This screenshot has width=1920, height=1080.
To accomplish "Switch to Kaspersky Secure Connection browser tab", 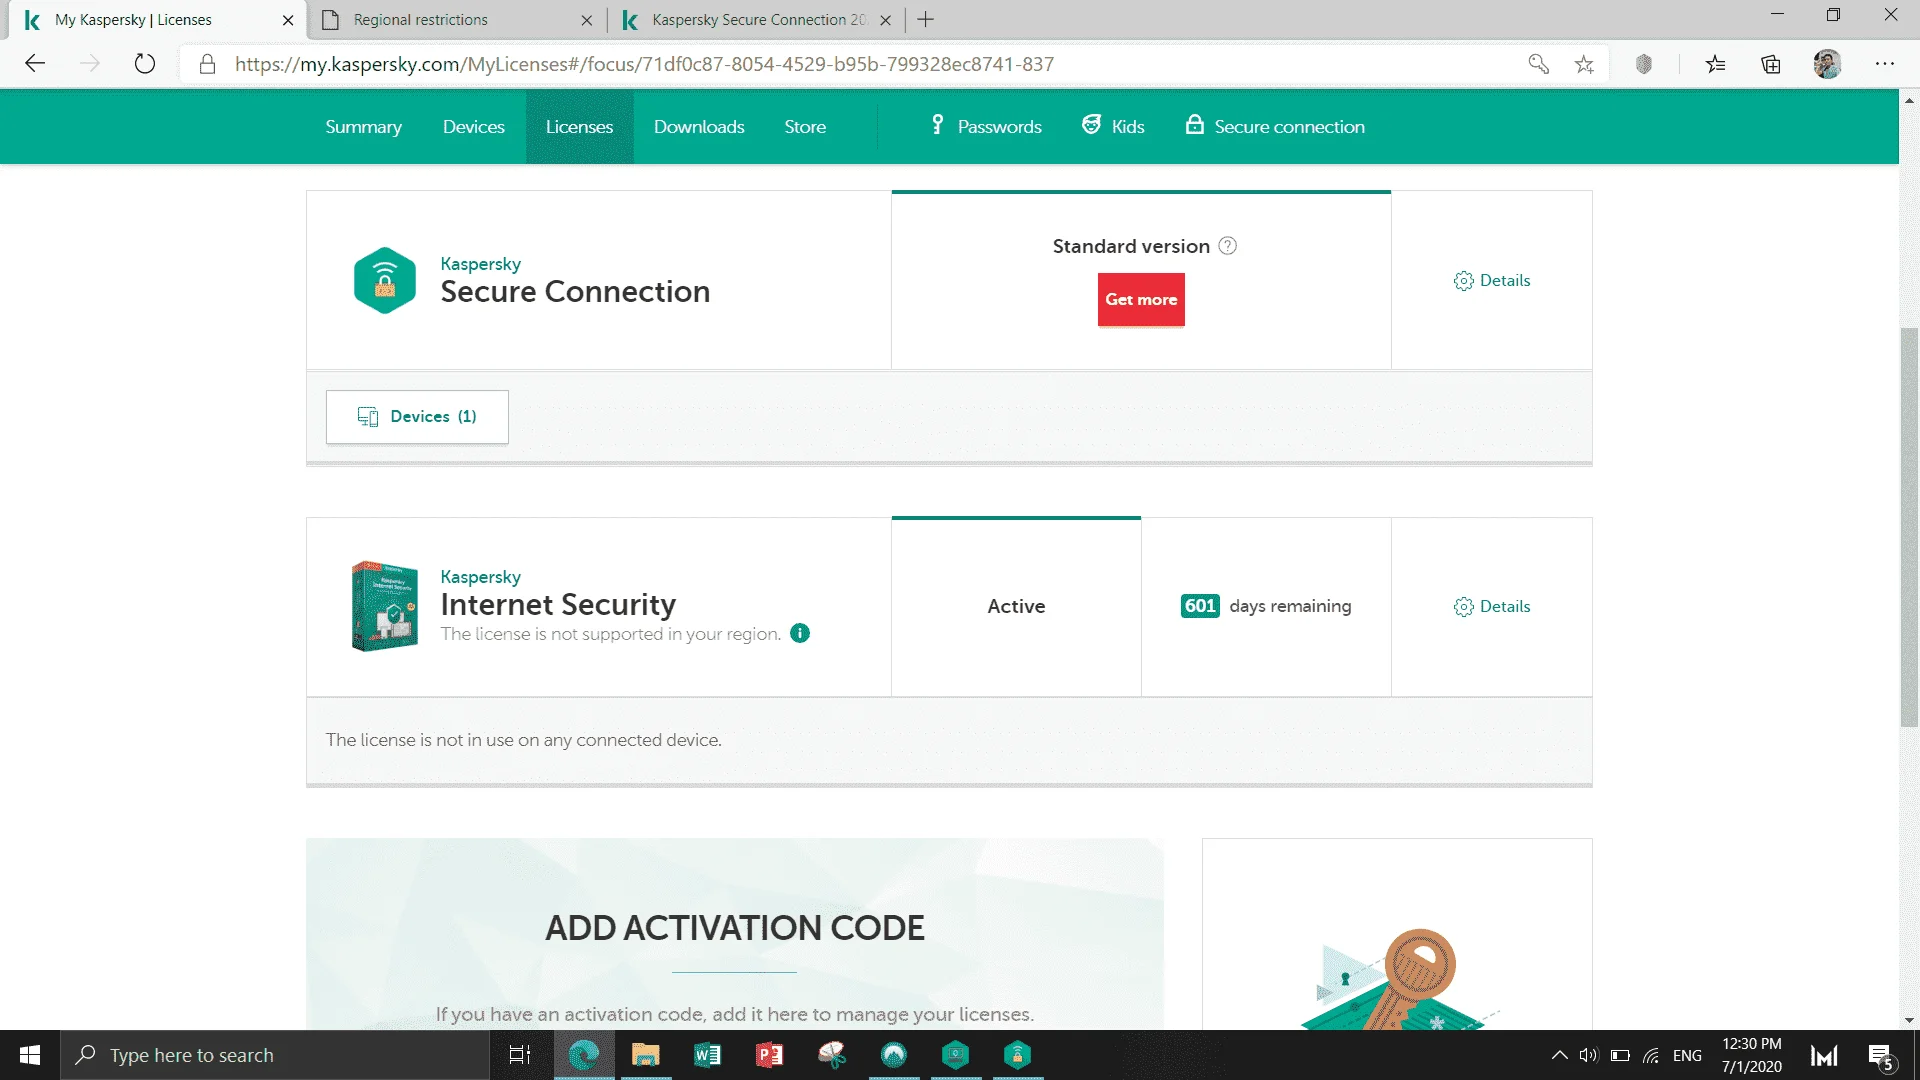I will coord(757,20).
